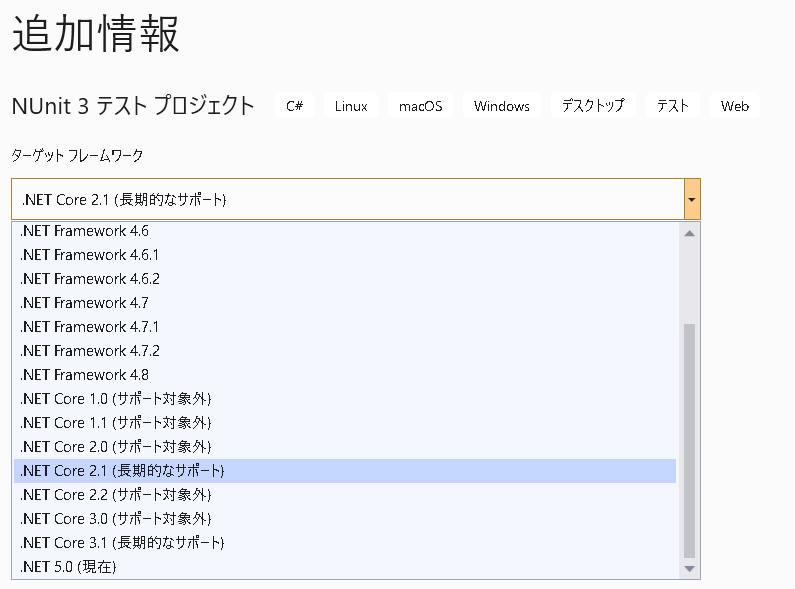
Task: Click the Linux tag
Action: tap(351, 106)
